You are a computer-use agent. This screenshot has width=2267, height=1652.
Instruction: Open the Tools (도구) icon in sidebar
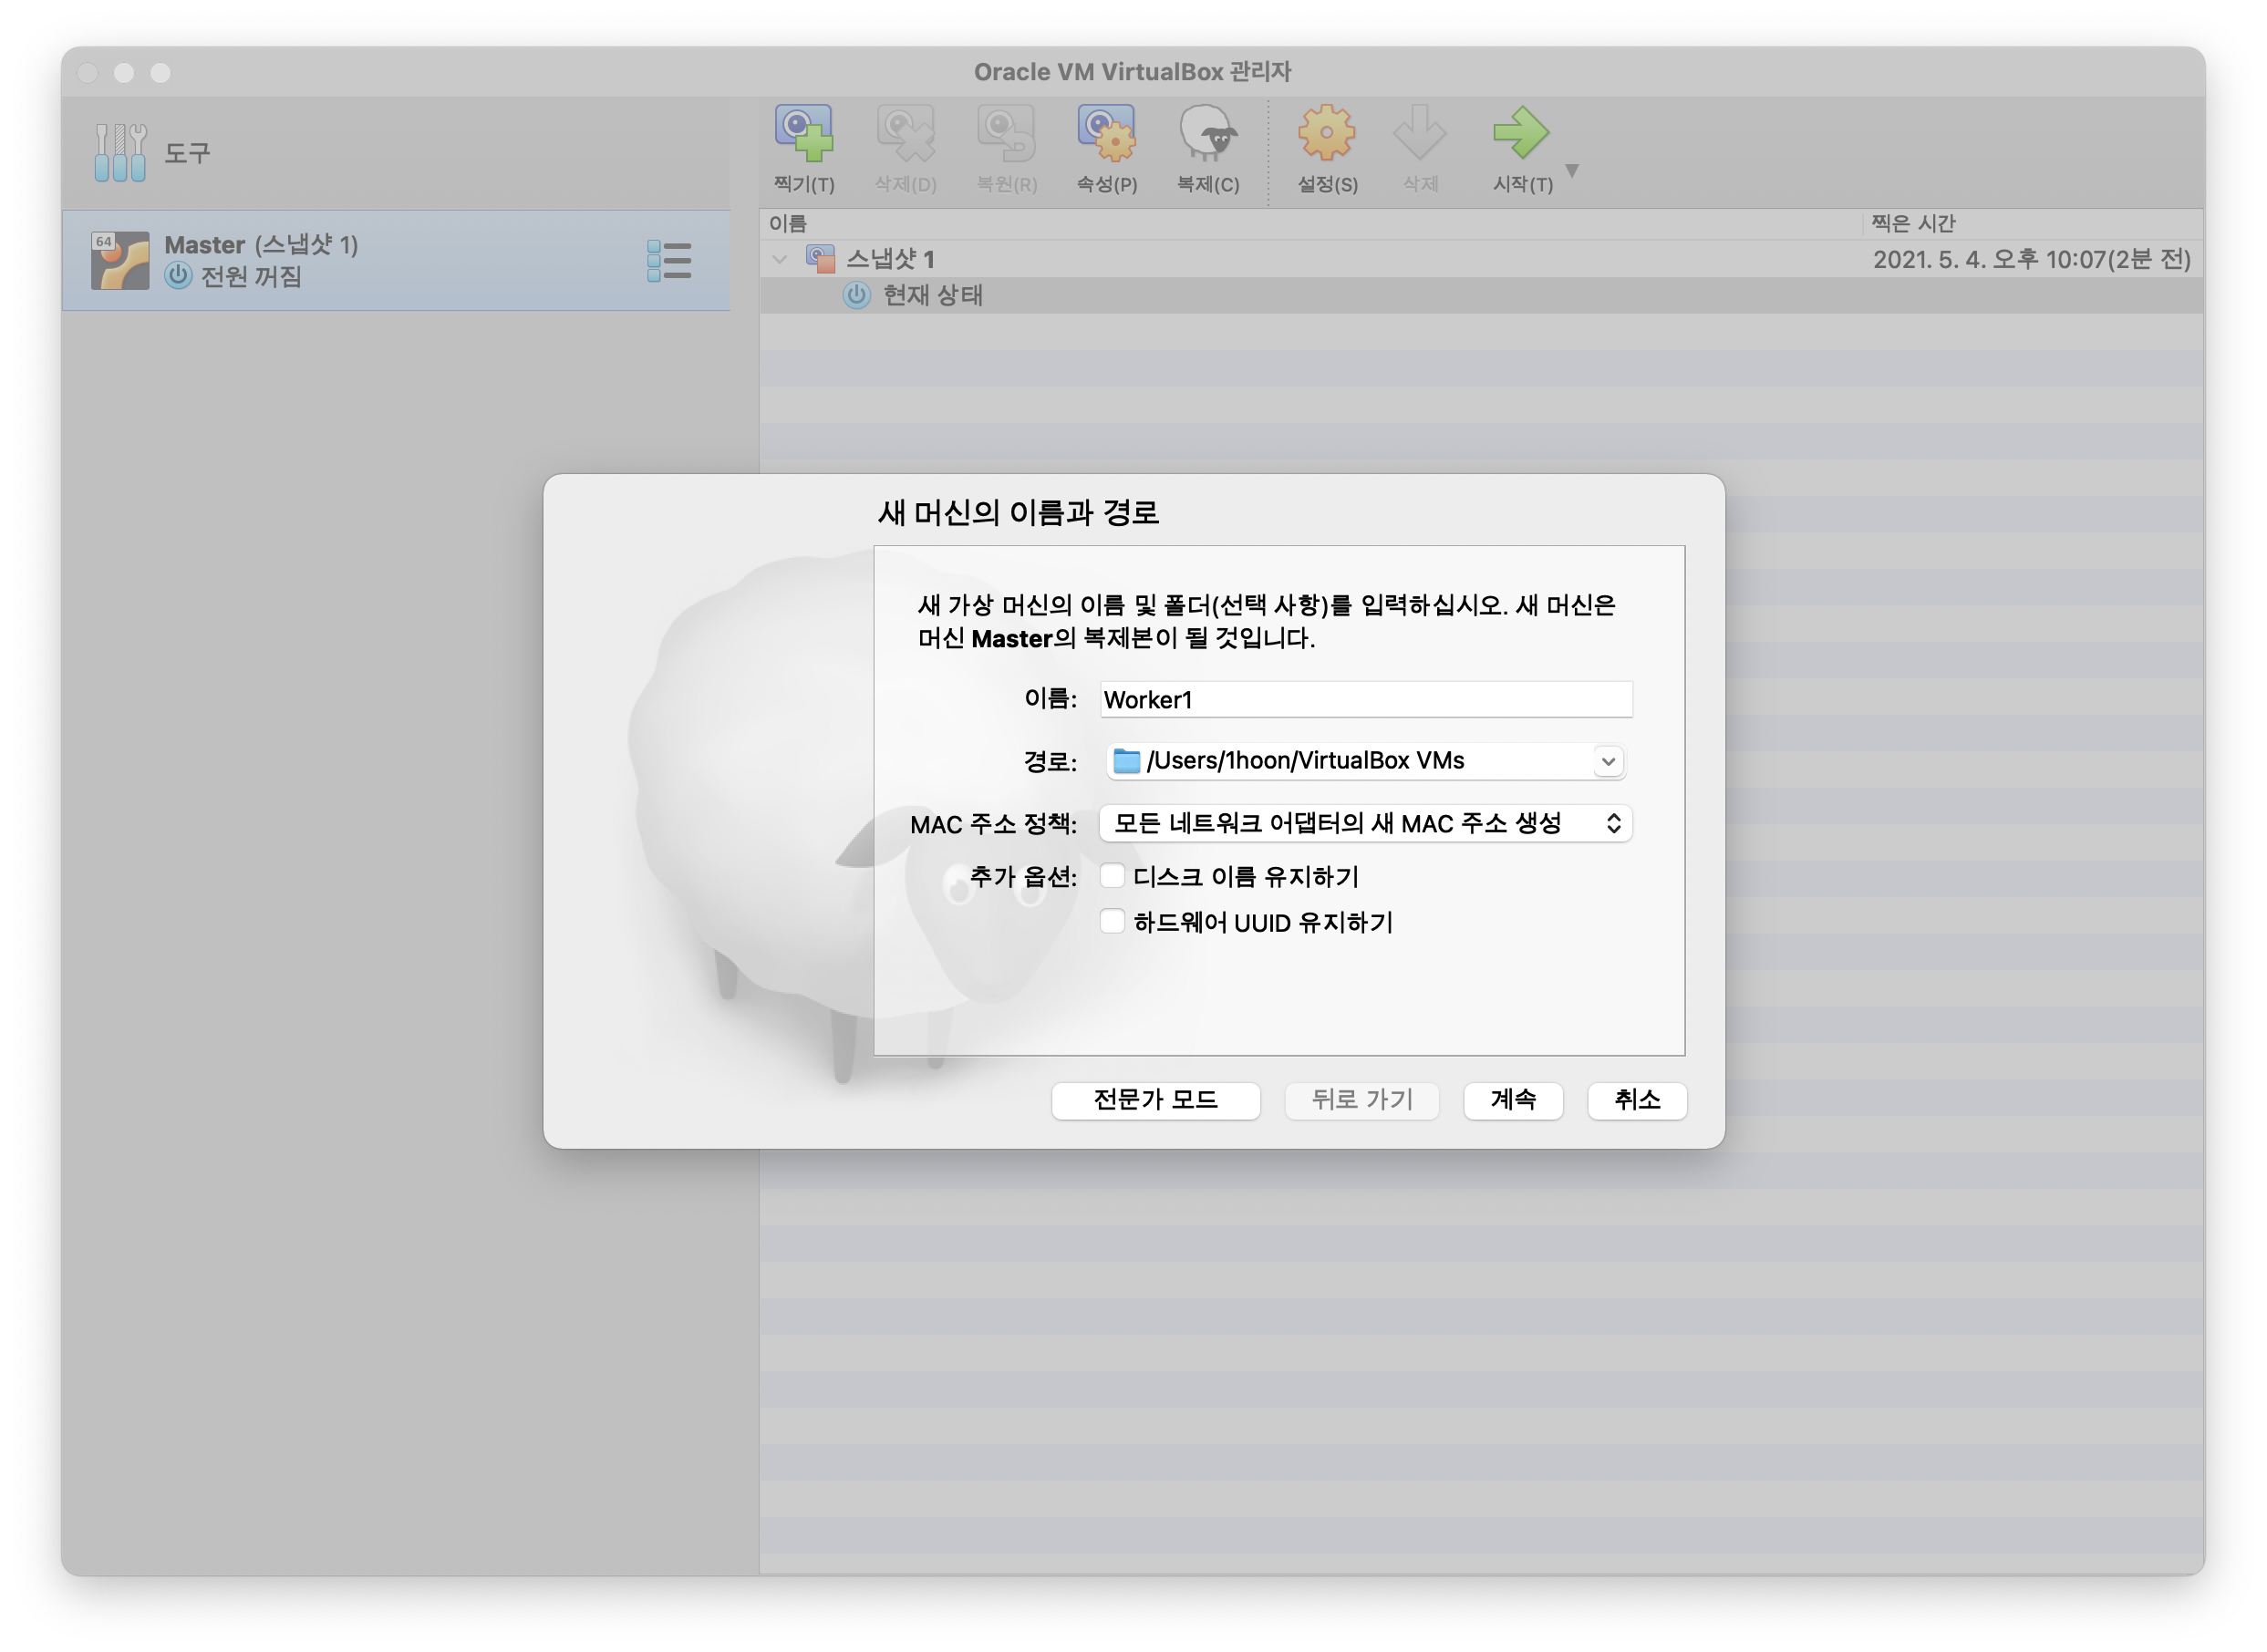coord(121,152)
